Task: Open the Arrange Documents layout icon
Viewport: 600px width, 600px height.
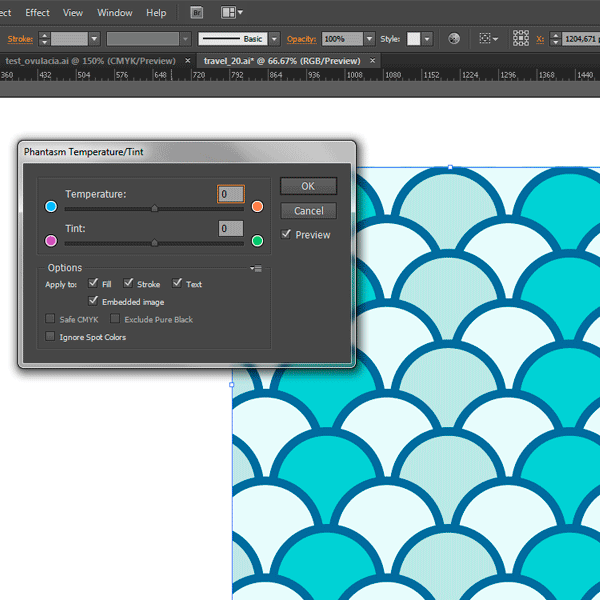Action: [228, 13]
